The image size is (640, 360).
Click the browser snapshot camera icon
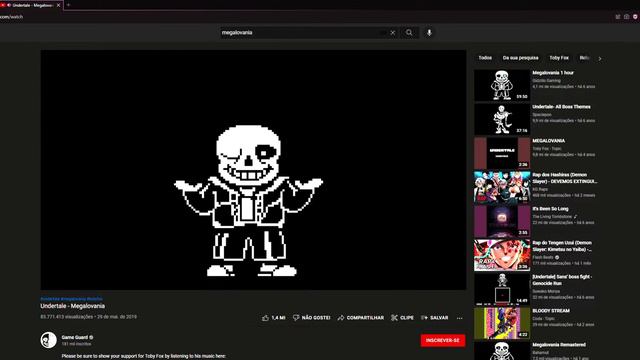(x=627, y=17)
